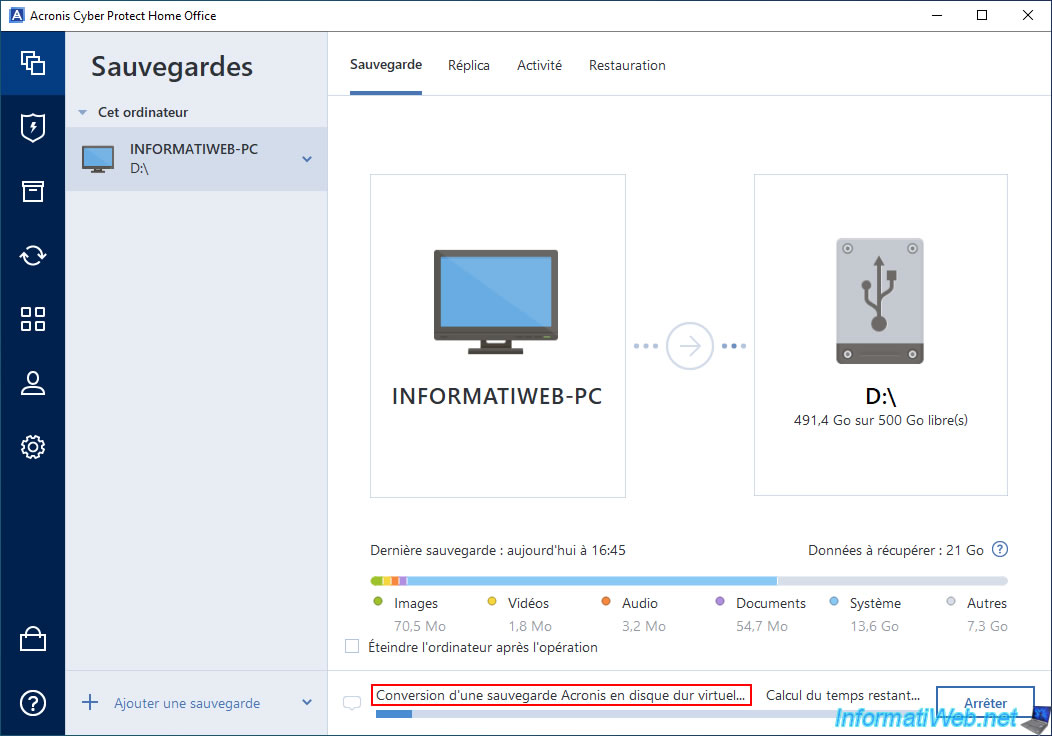Open the store shopping bag icon

tap(32, 639)
